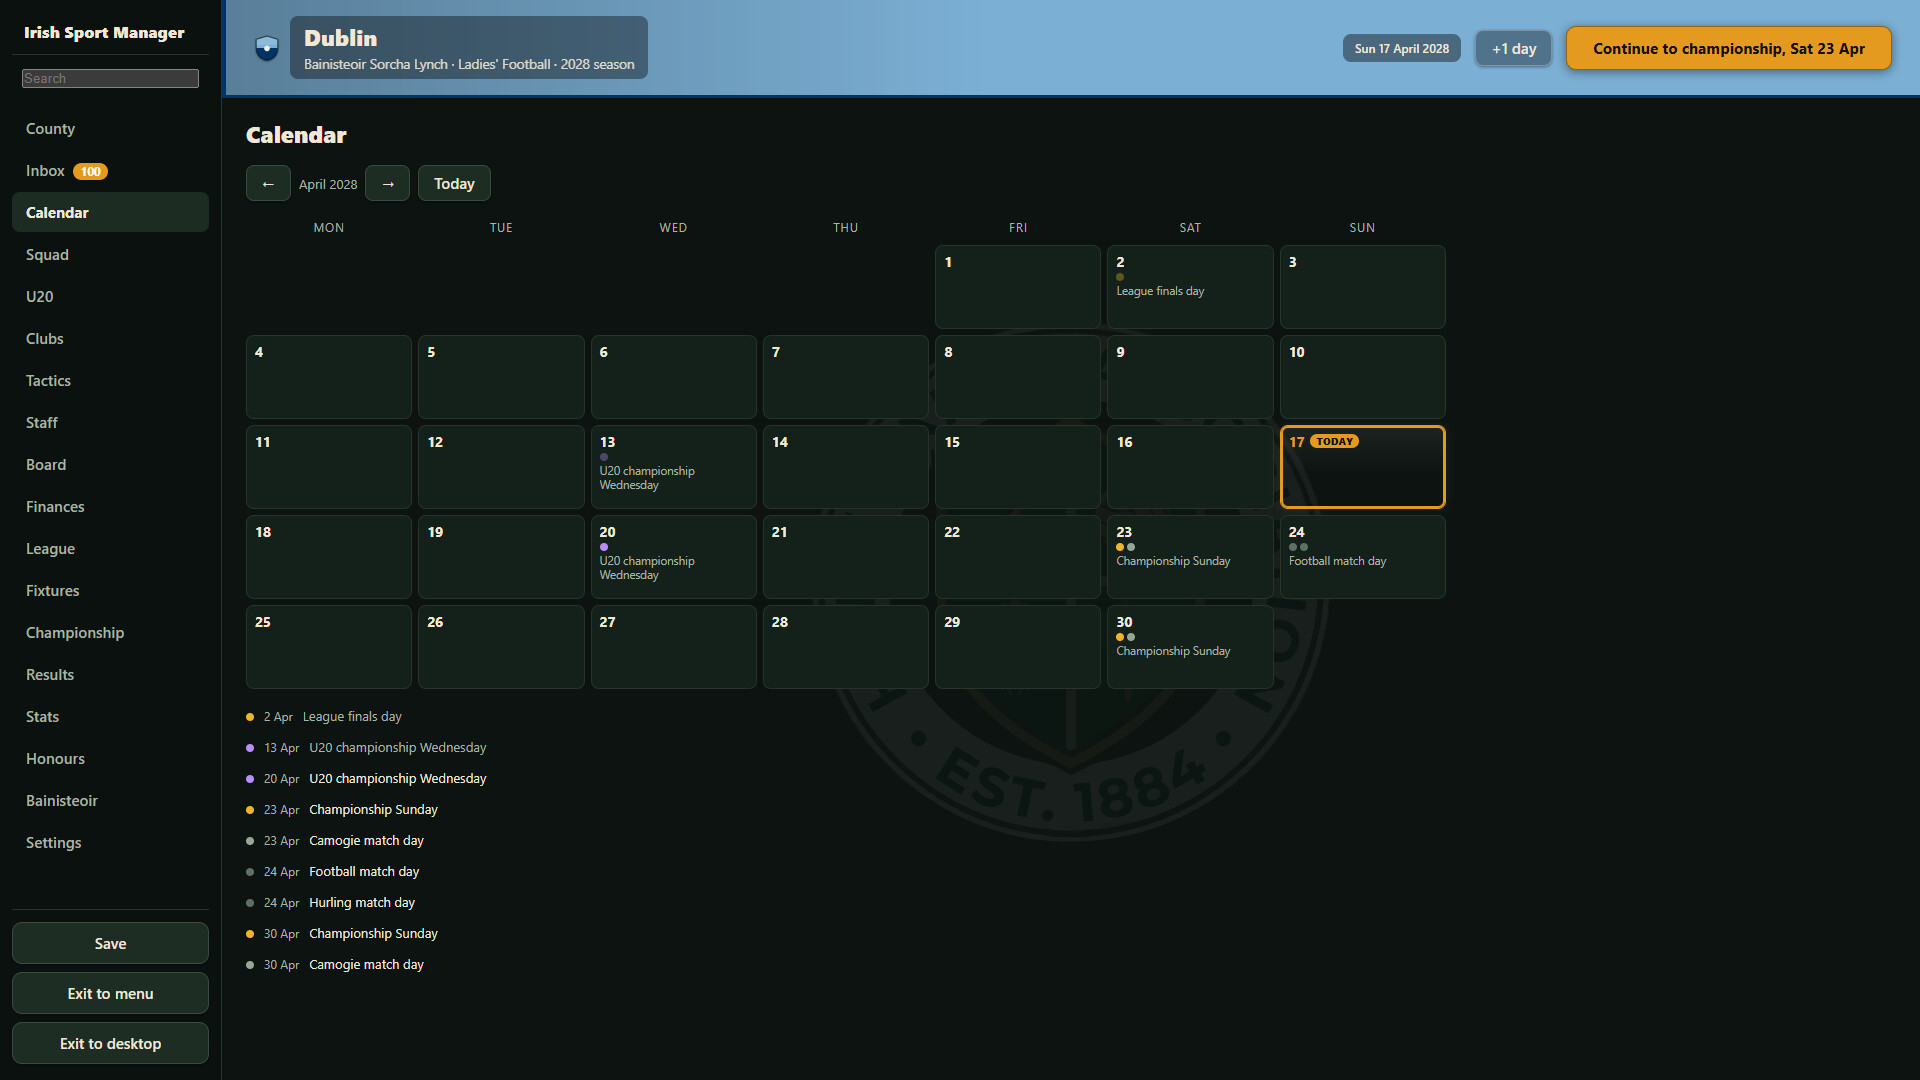Select the 1 April calendar cell
The width and height of the screenshot is (1920, 1080).
pyautogui.click(x=1018, y=287)
